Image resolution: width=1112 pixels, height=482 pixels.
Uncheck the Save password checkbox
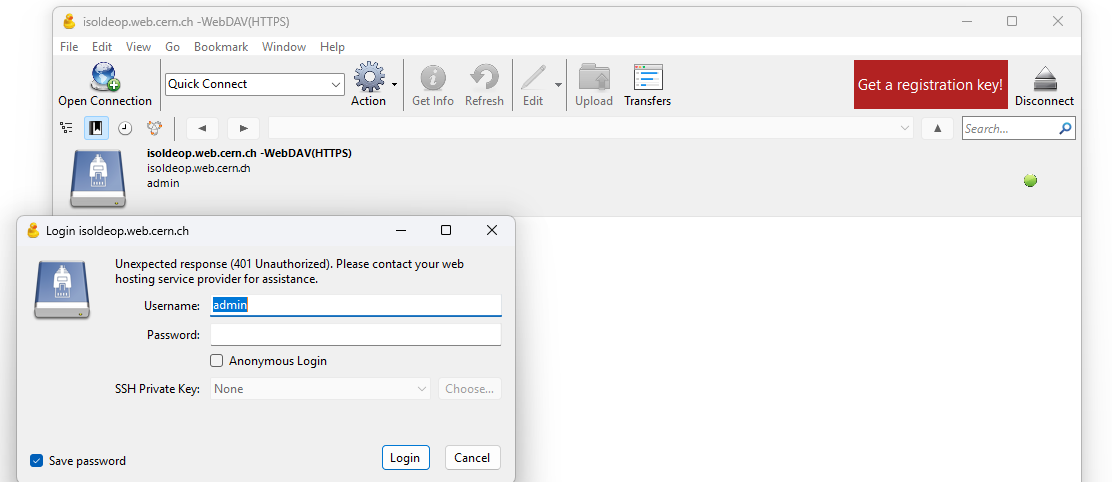(37, 461)
